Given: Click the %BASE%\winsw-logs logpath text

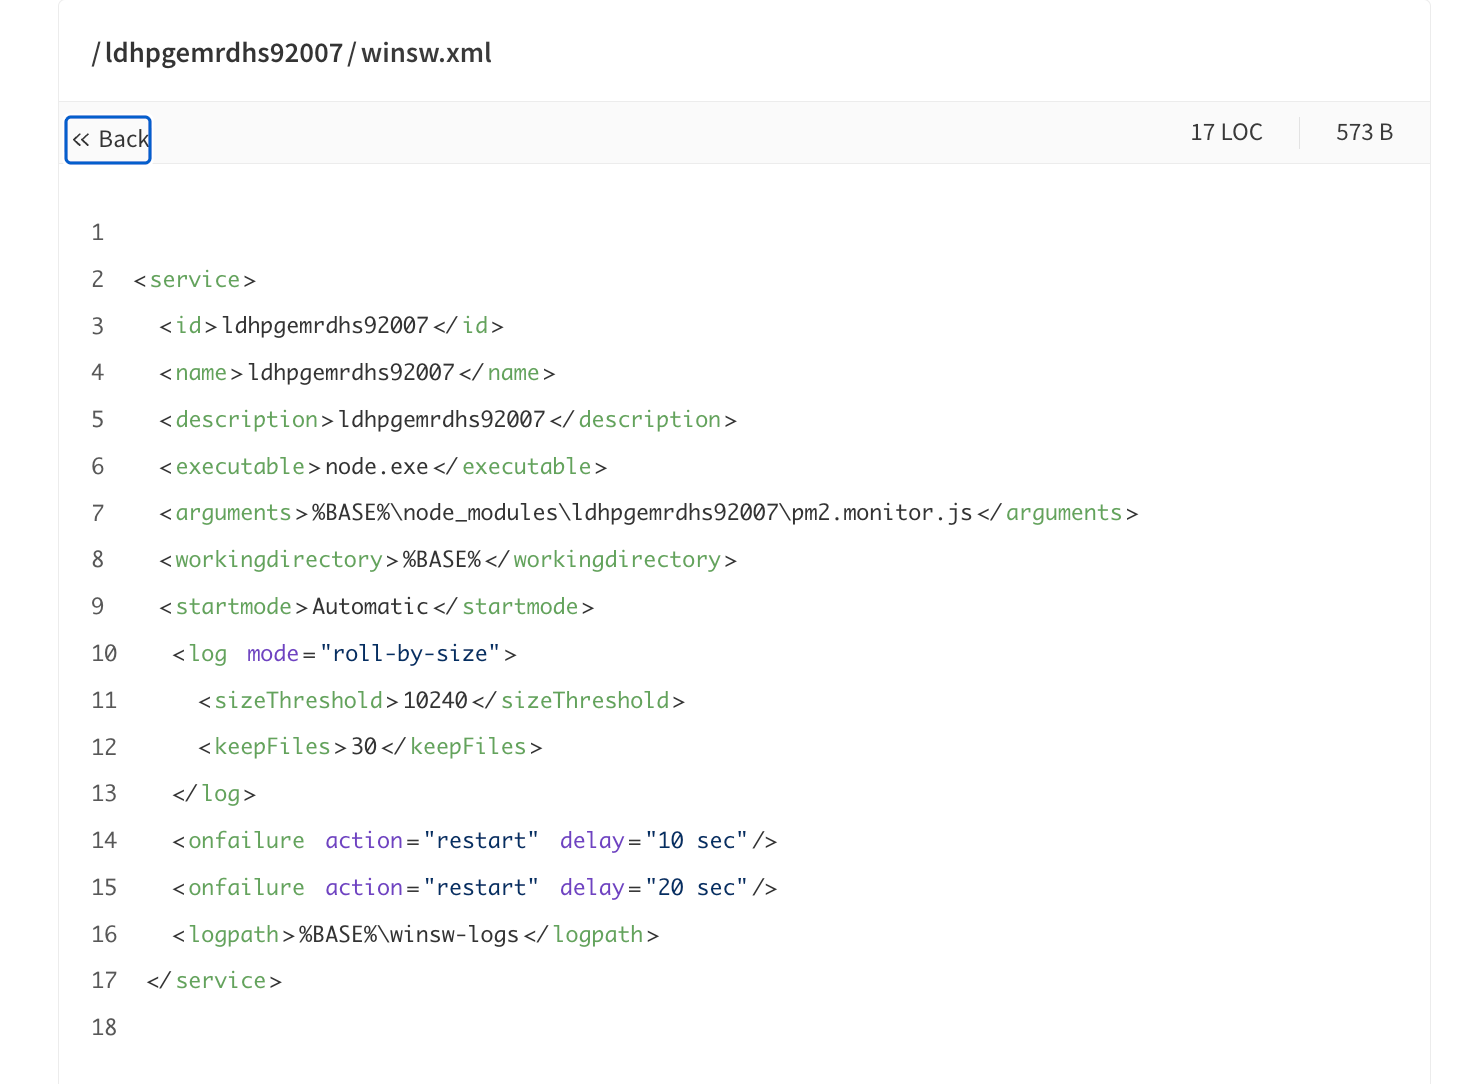Looking at the screenshot, I should pyautogui.click(x=409, y=935).
